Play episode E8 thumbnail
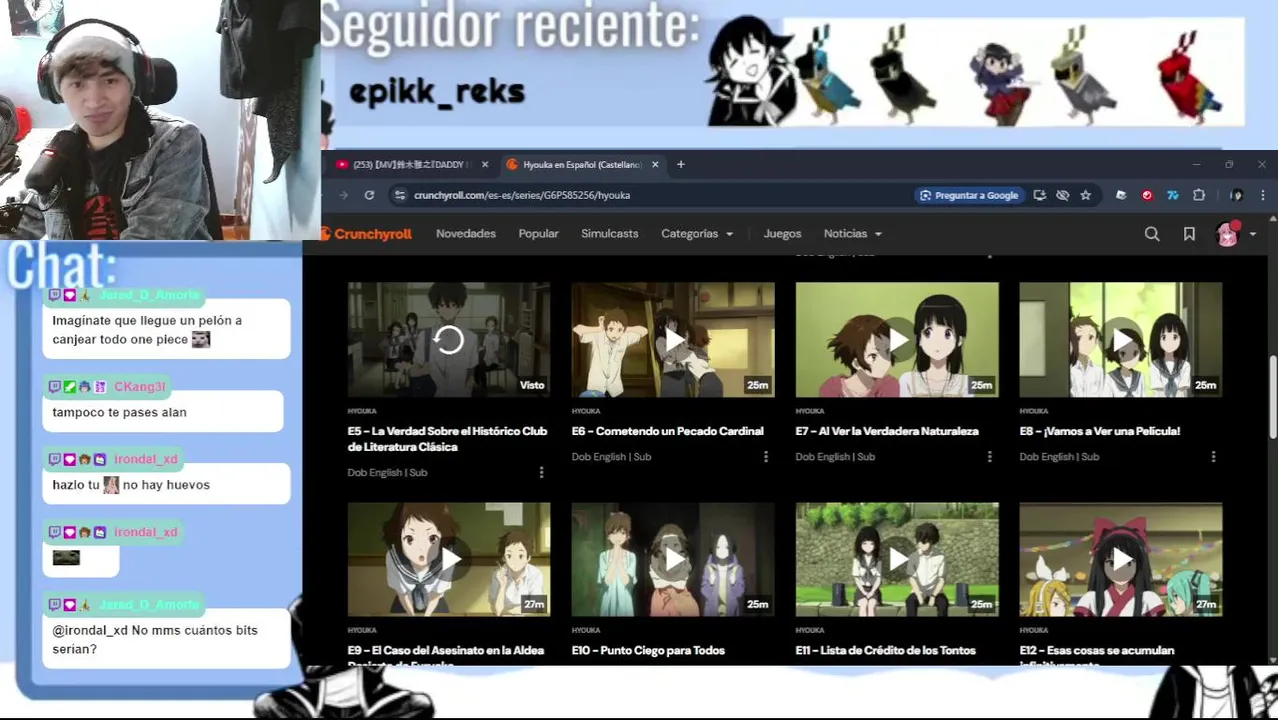This screenshot has width=1278, height=720. tap(1121, 340)
